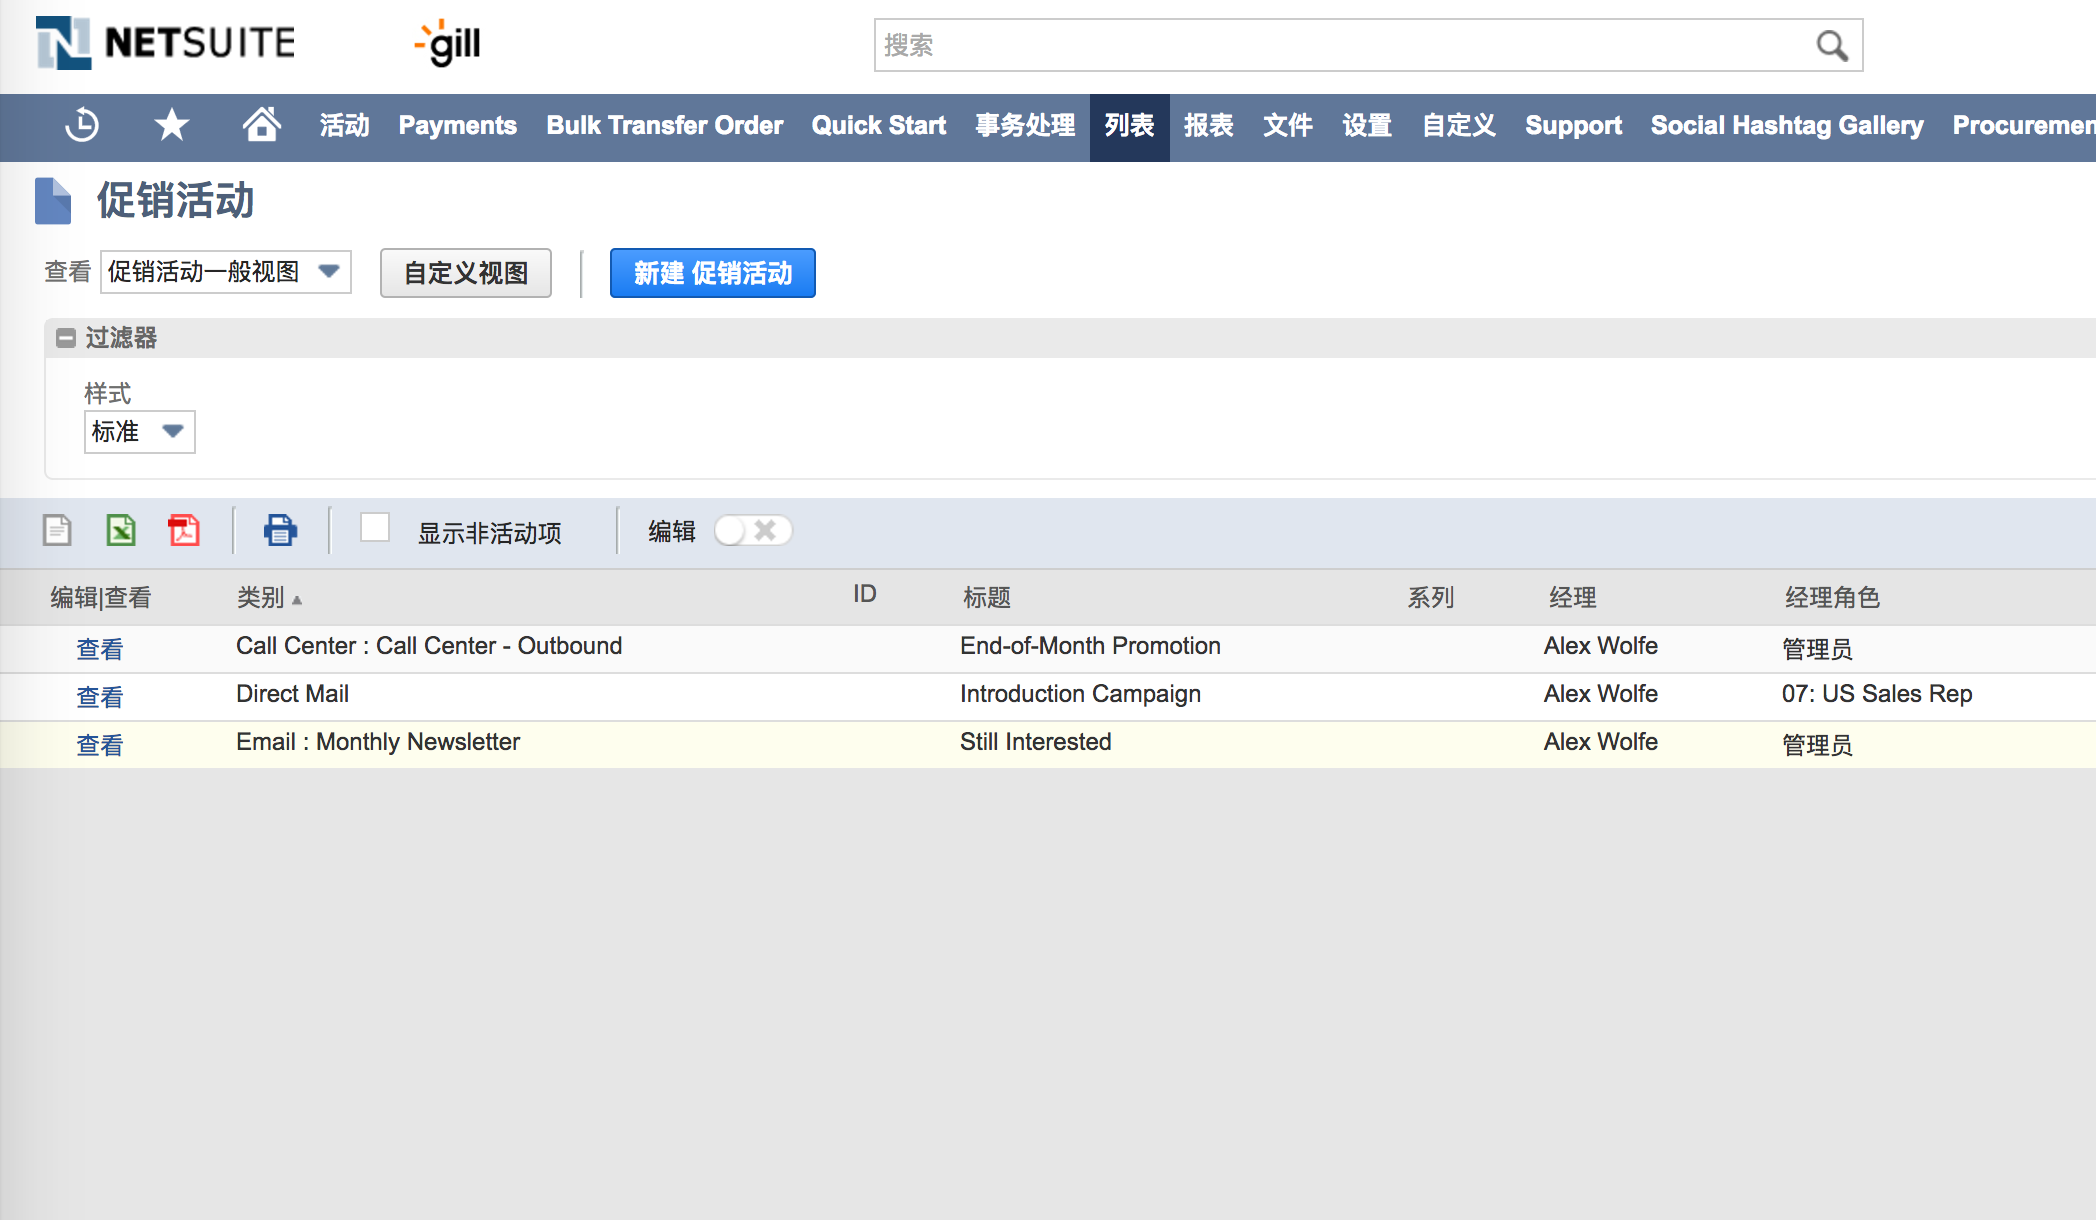Screen dimensions: 2096x1220
Task: Click 查看 link for Direct Mail row
Action: point(100,697)
